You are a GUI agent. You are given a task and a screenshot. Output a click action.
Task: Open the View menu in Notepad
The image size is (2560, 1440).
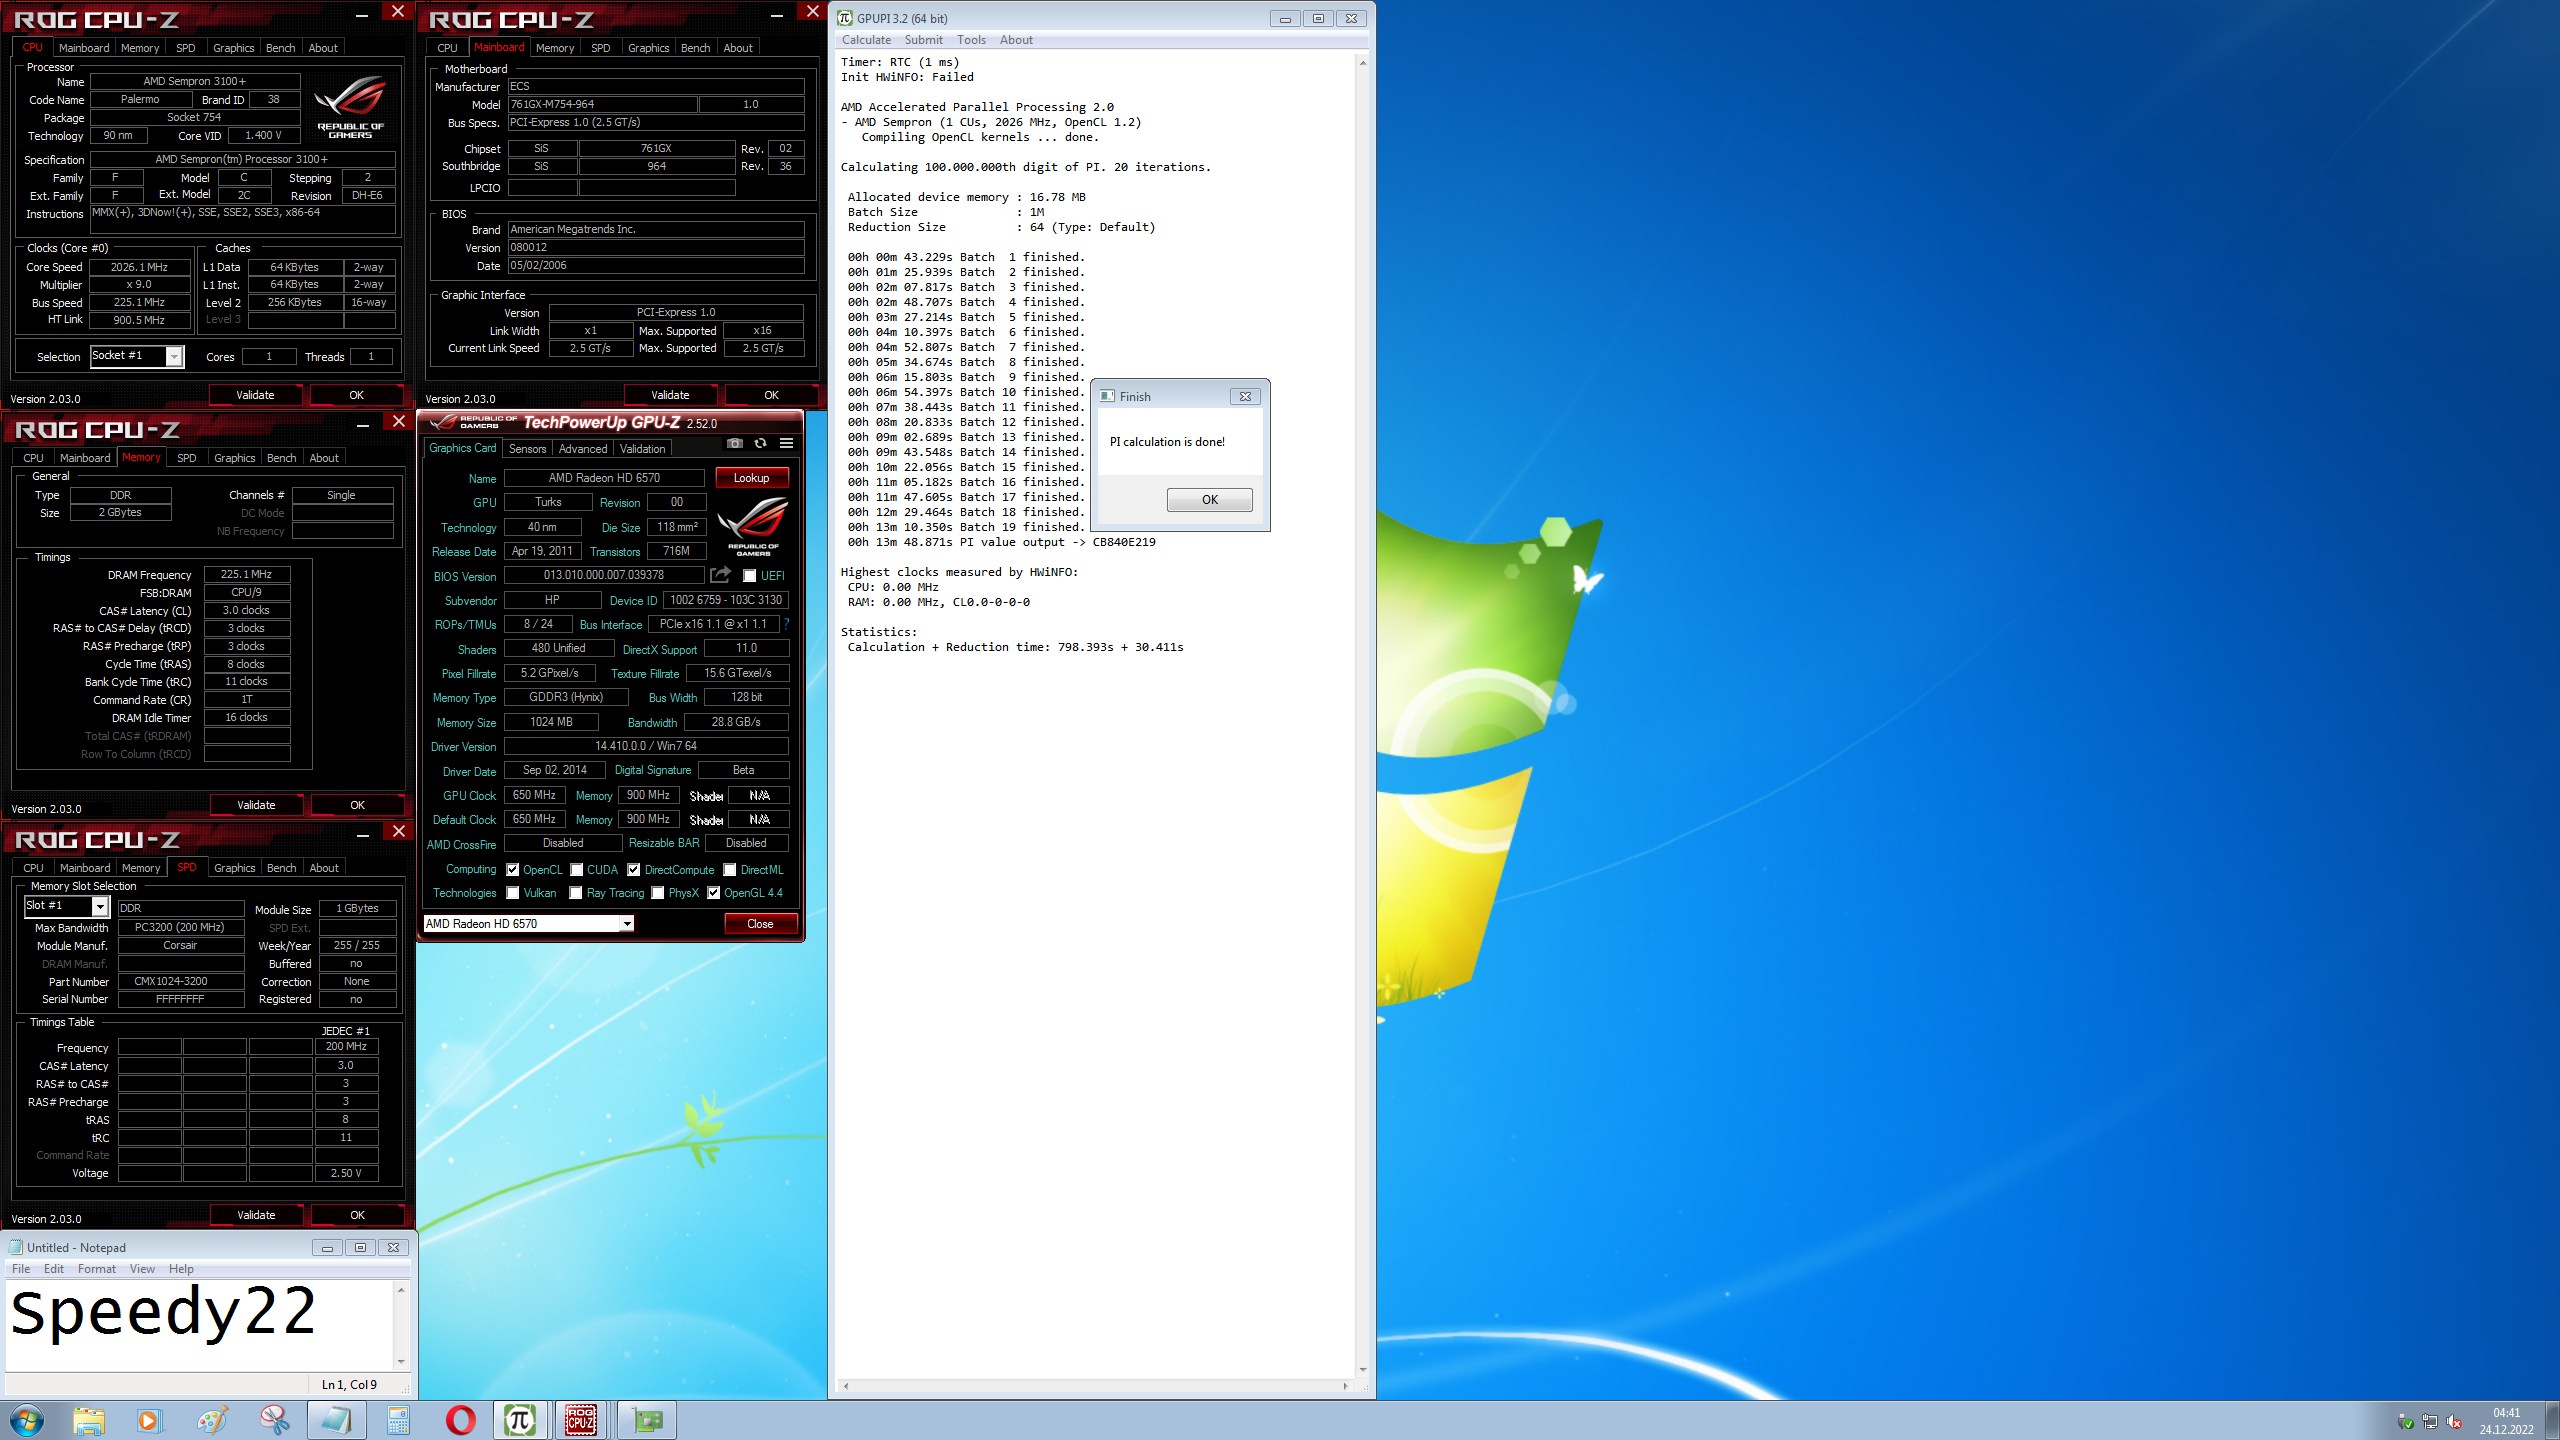[x=142, y=1269]
